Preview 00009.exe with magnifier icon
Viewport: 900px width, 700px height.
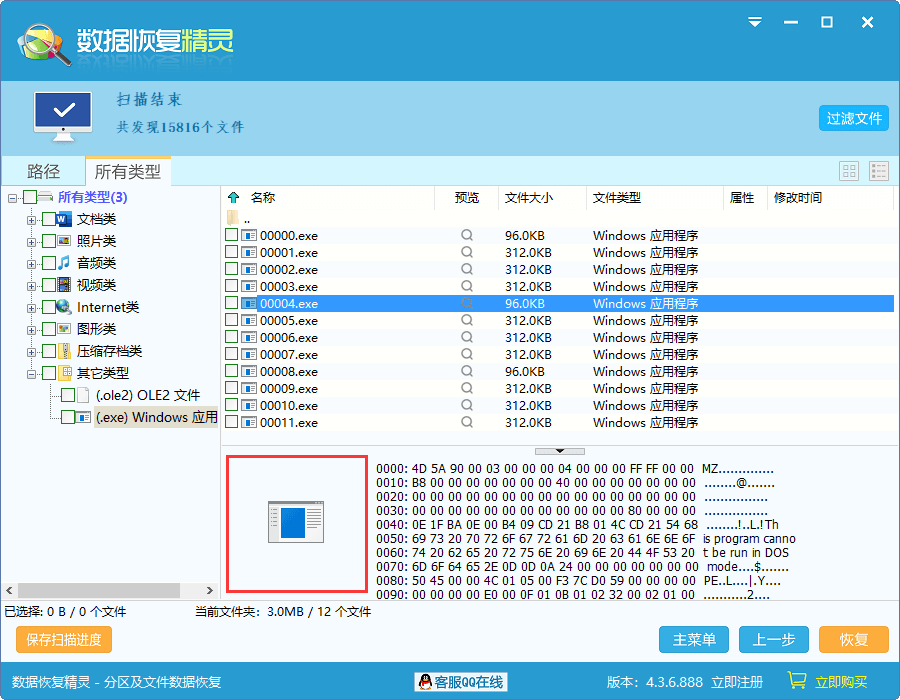(467, 388)
